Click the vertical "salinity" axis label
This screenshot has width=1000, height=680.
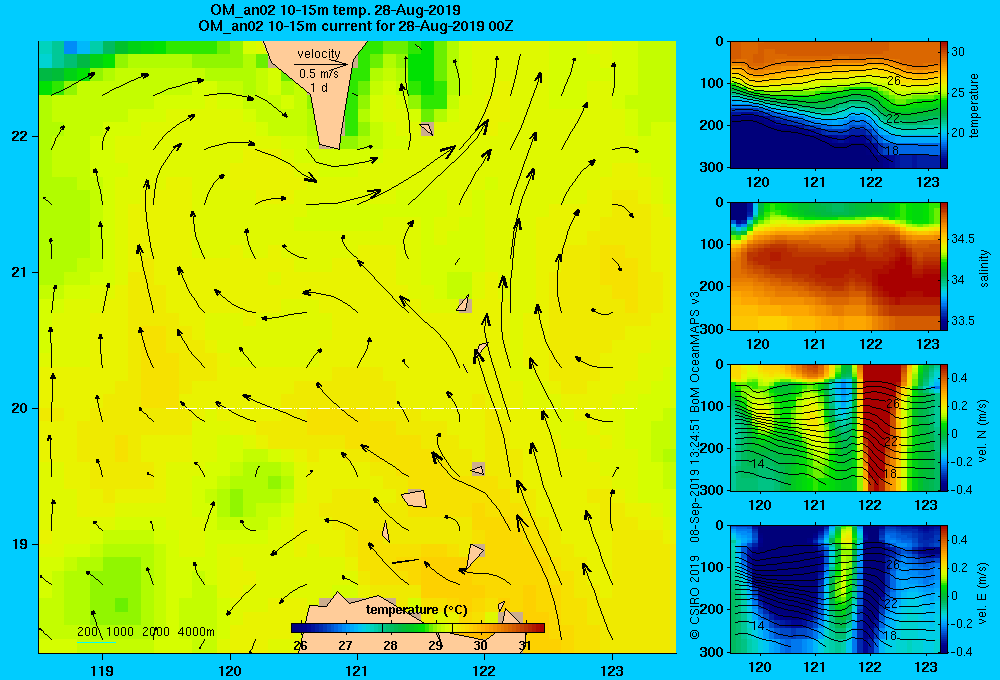point(985,268)
